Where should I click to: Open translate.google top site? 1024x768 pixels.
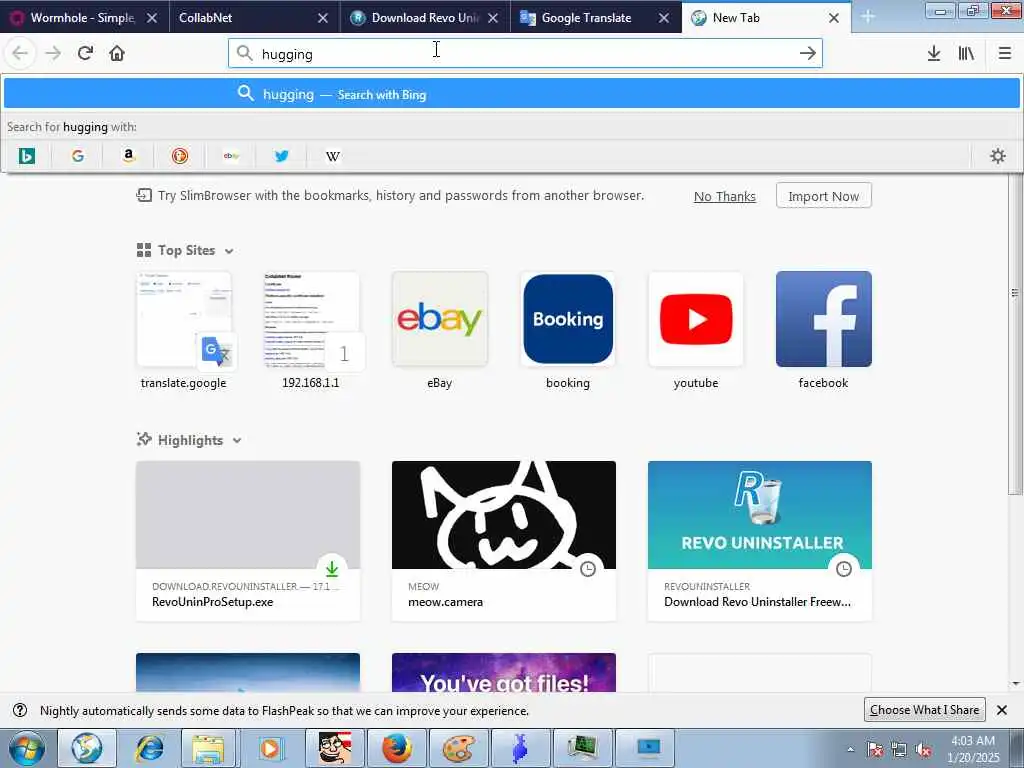click(x=184, y=332)
